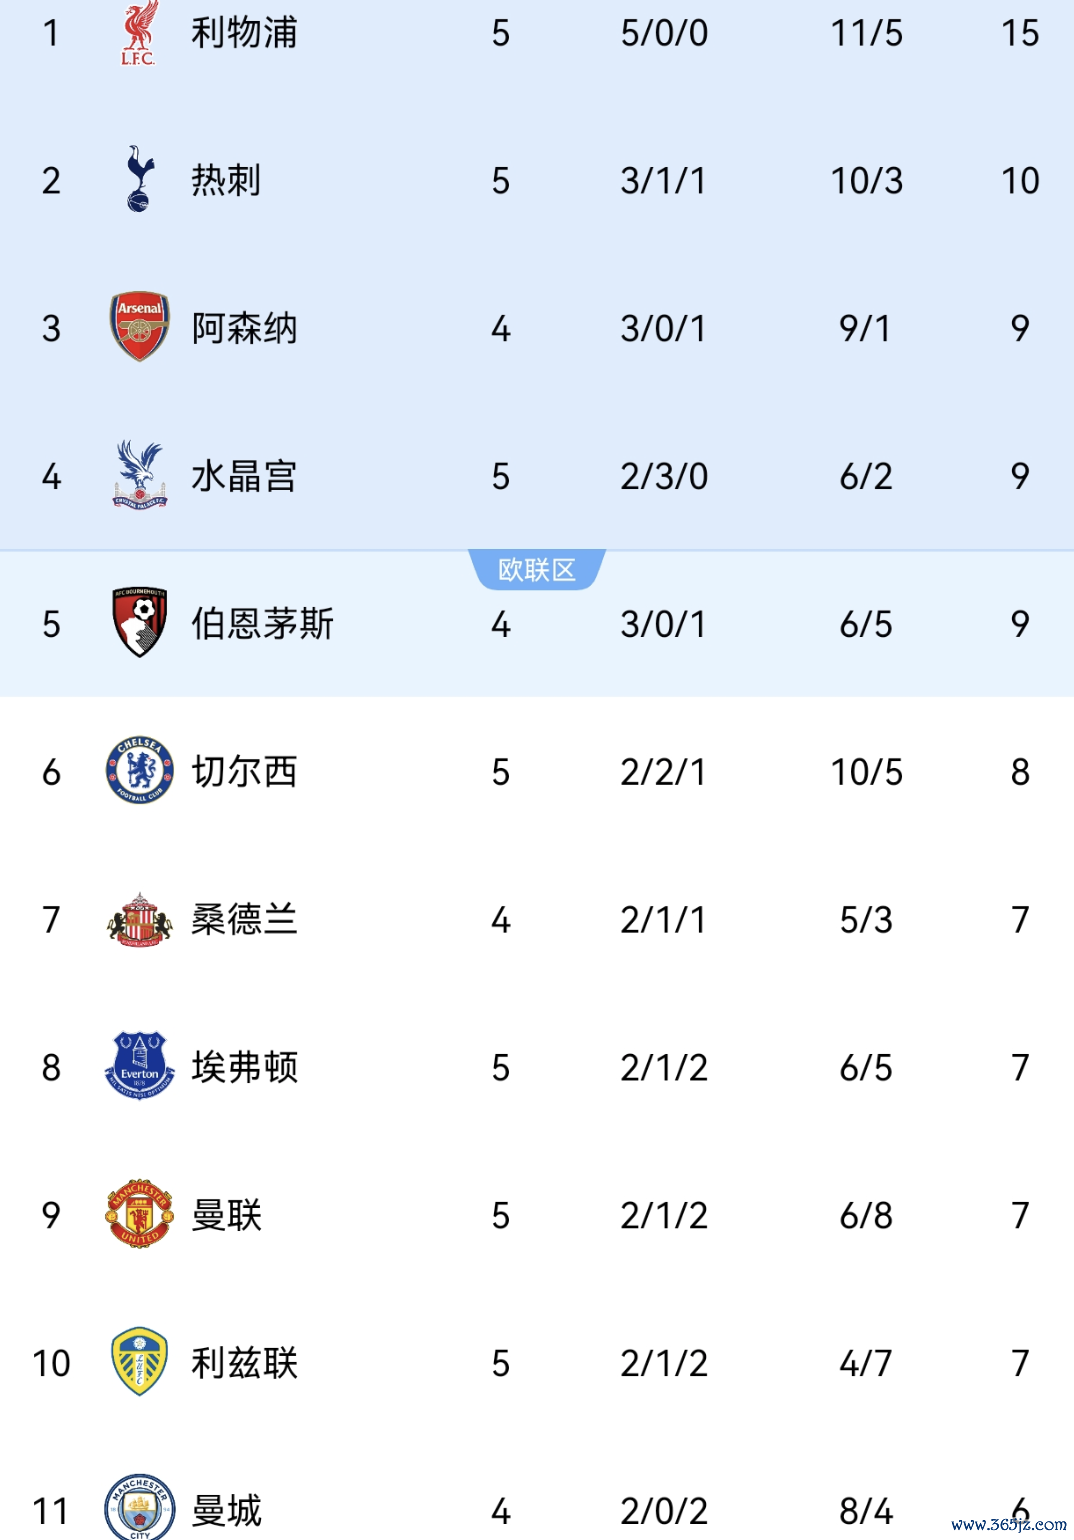Click Liverpool's 15 points value
The image size is (1074, 1540).
click(x=1020, y=33)
